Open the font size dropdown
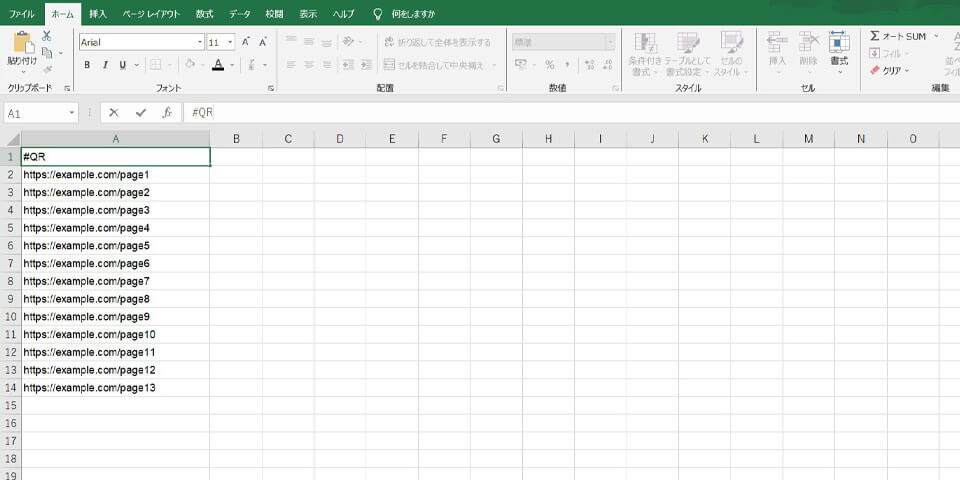The image size is (960, 480). 231,42
